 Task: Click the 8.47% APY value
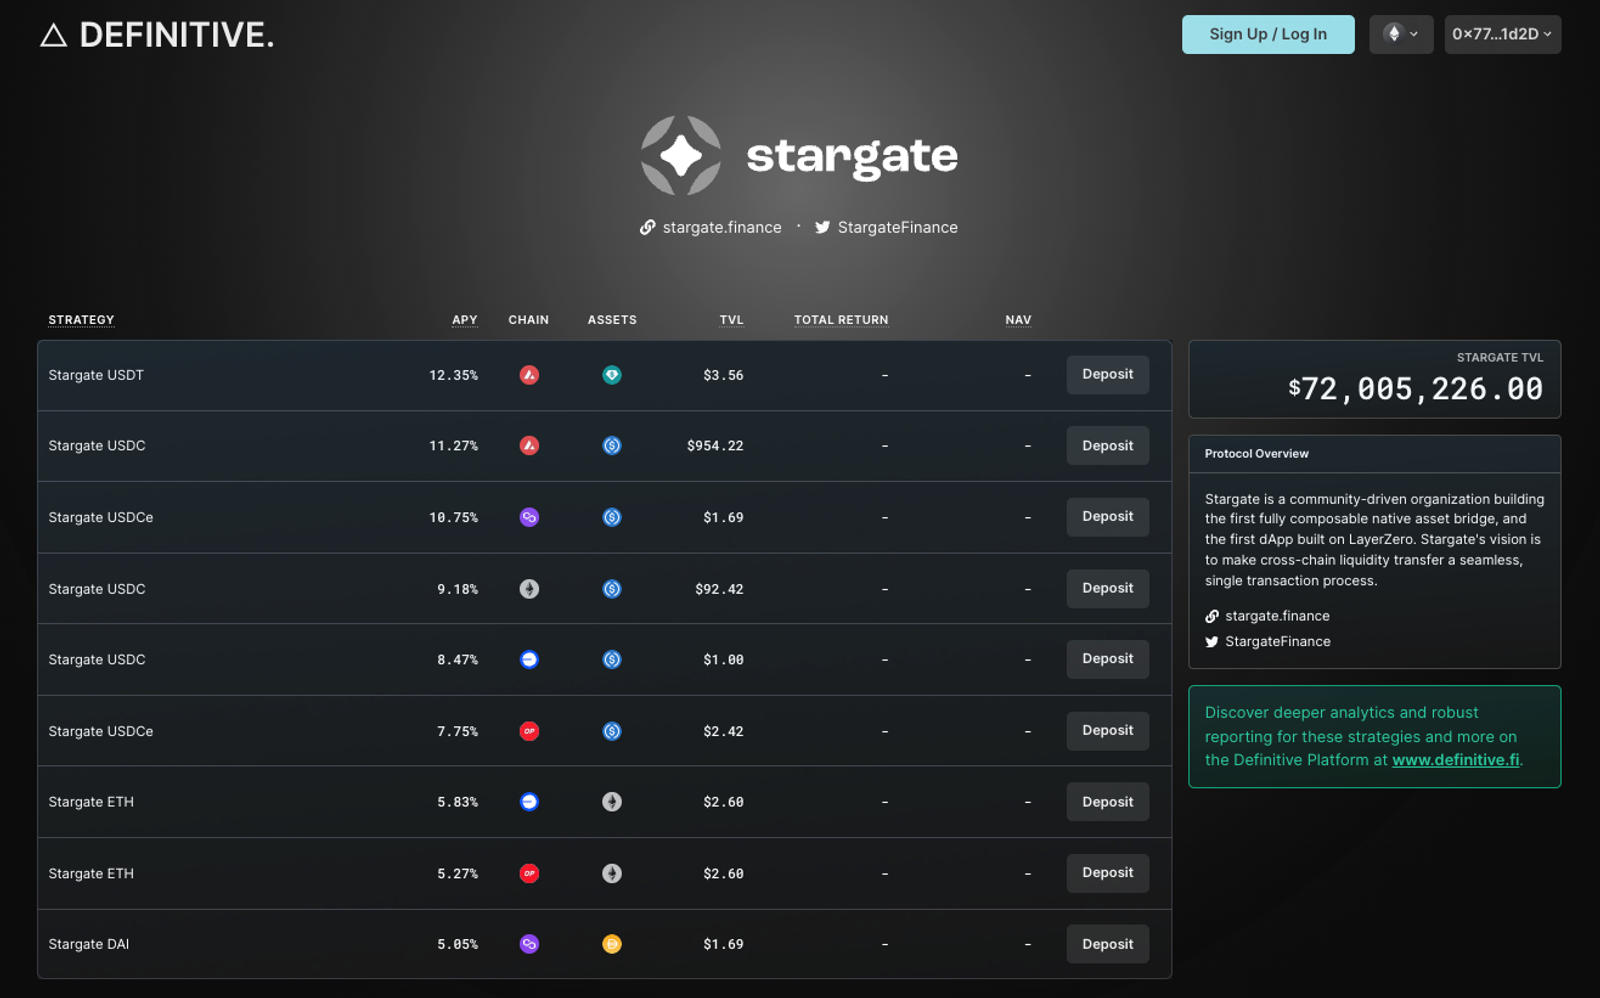click(x=458, y=660)
